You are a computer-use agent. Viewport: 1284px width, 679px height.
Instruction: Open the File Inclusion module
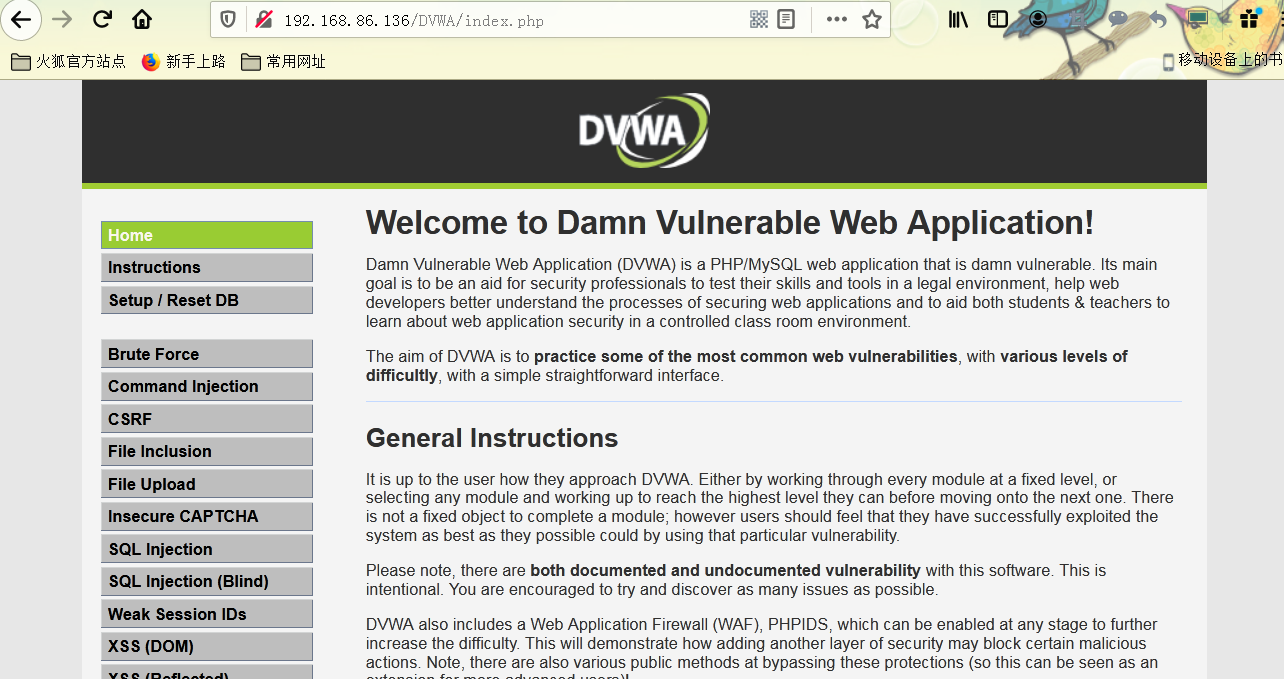[x=207, y=451]
